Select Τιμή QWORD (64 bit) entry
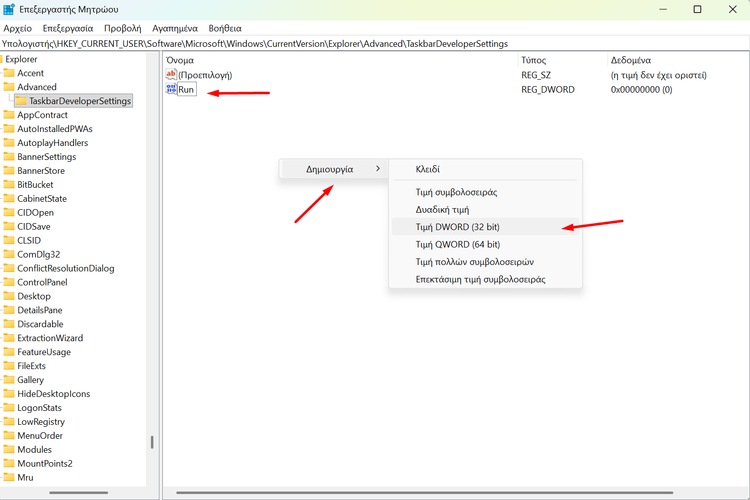This screenshot has width=750, height=500. click(458, 244)
